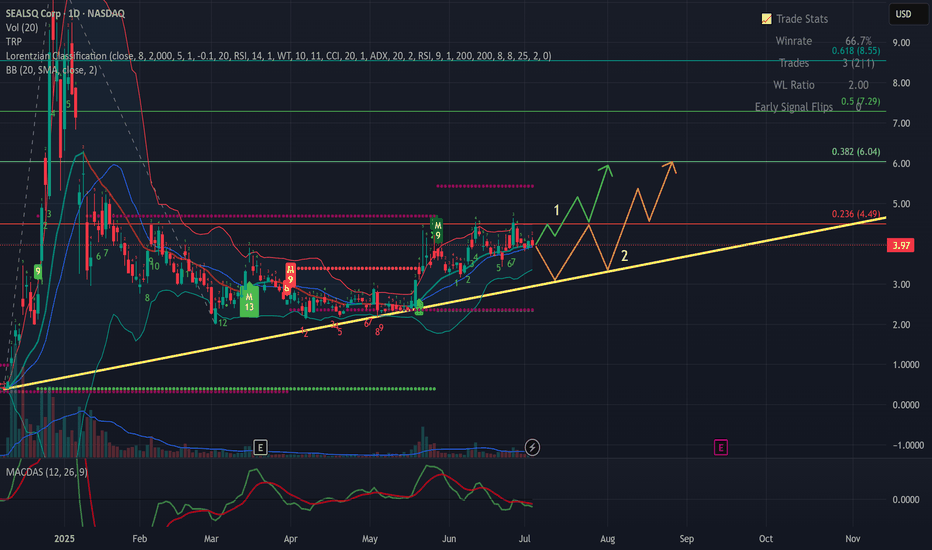Click the Winrate 66.7% value
Screen dimensions: 932x550
(858, 41)
